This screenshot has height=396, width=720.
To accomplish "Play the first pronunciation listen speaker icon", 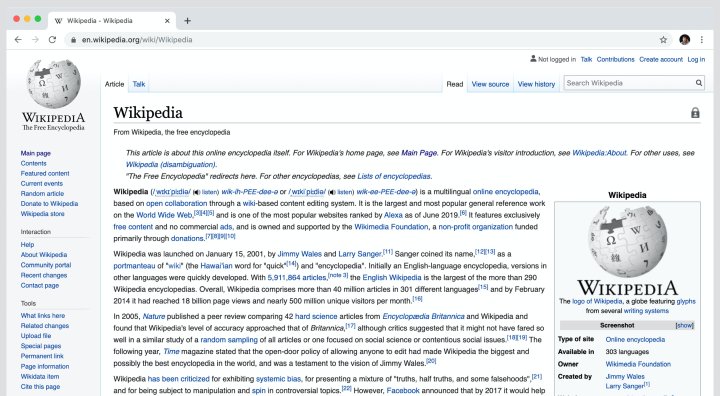I will 196,192.
